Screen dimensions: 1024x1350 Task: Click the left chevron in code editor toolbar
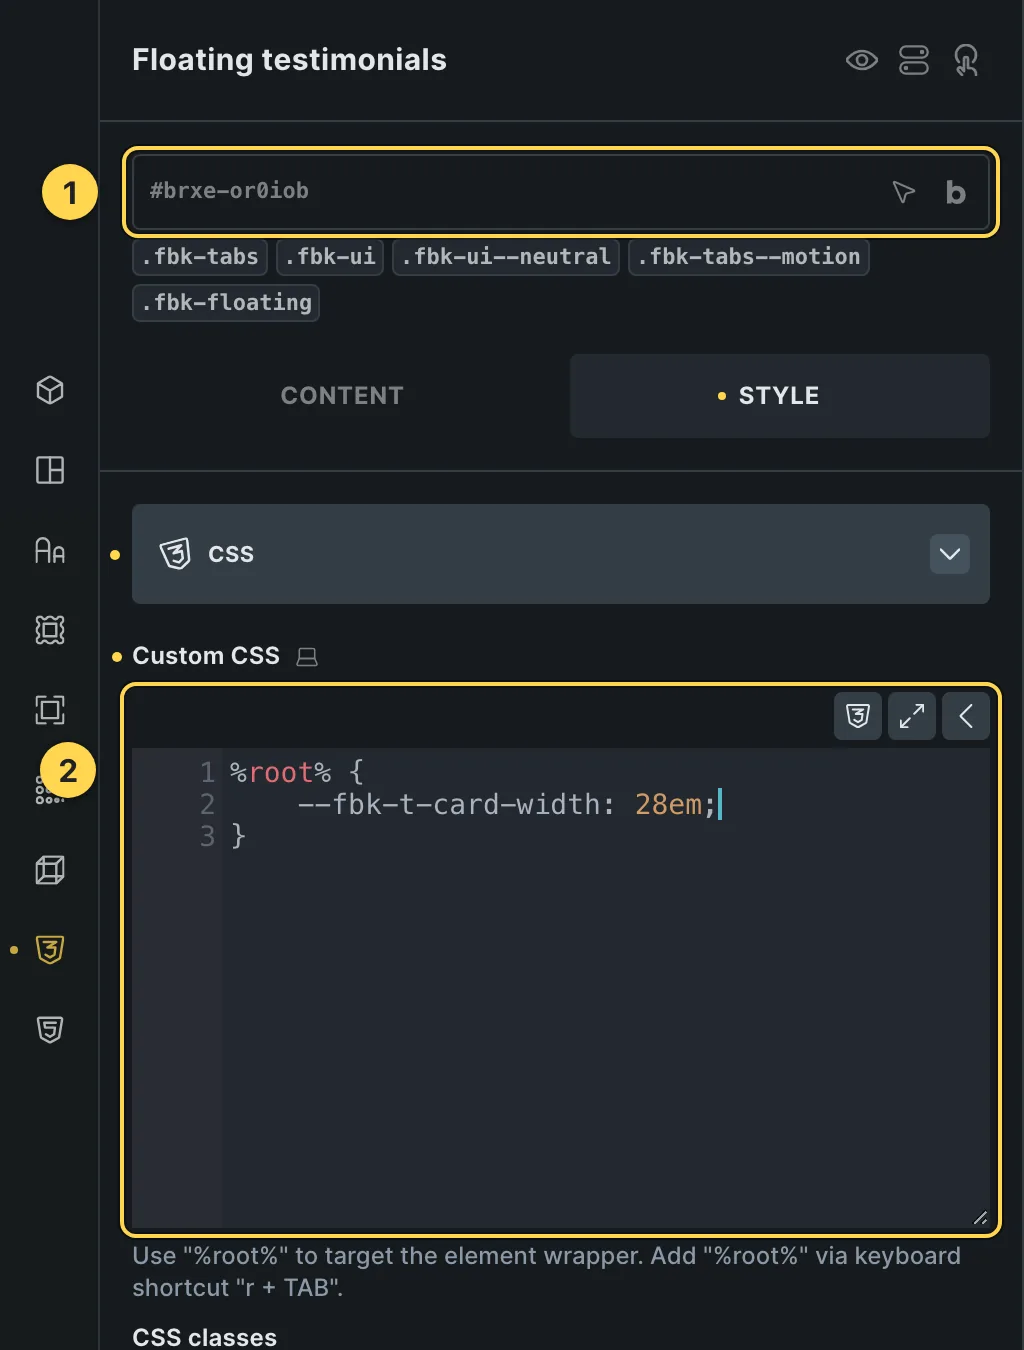pos(966,716)
